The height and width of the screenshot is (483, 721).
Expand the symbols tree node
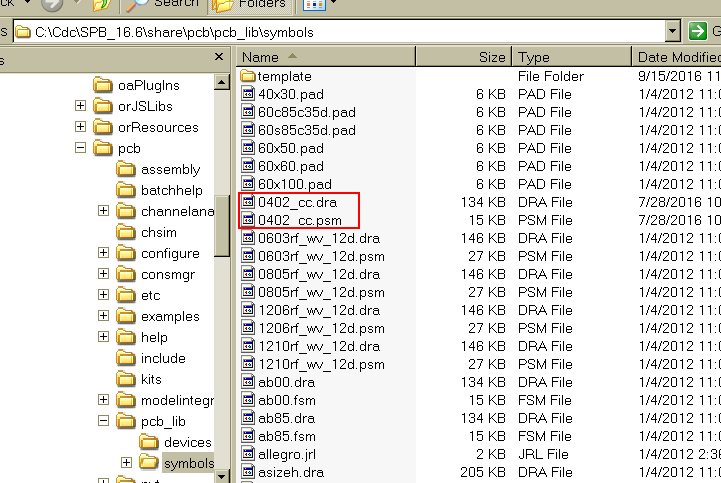126,462
